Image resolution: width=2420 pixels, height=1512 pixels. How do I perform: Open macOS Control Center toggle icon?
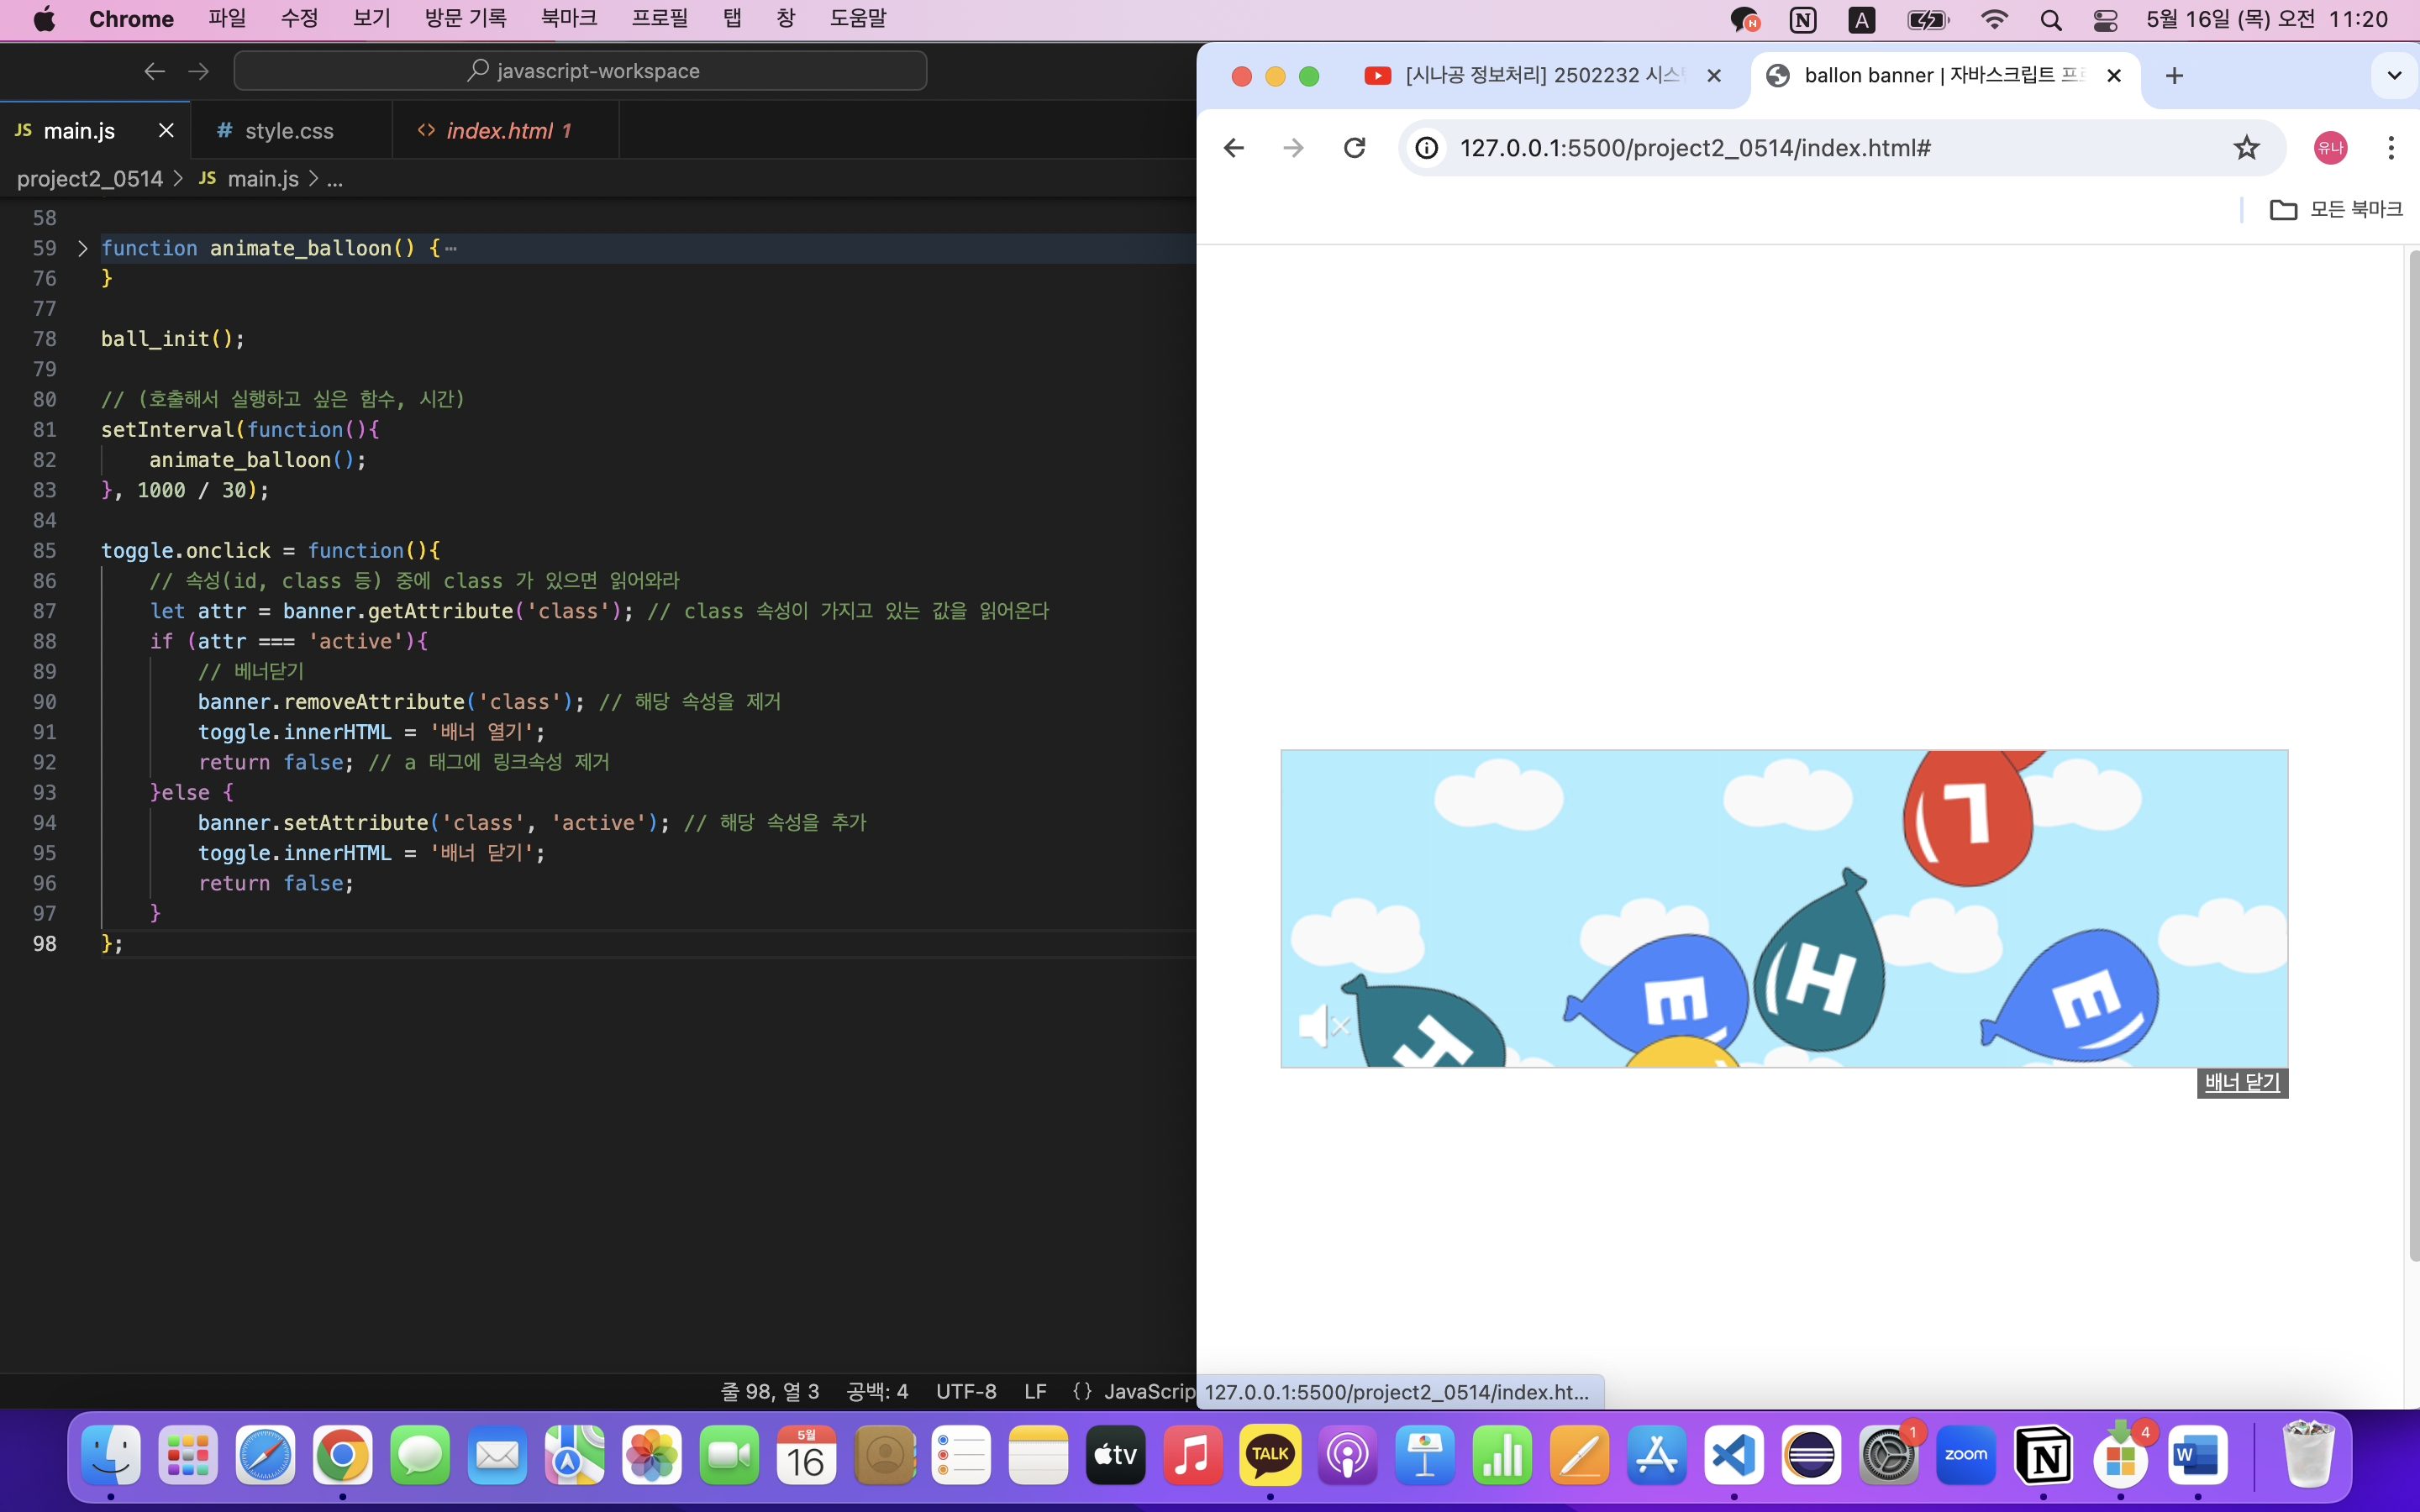click(2105, 20)
